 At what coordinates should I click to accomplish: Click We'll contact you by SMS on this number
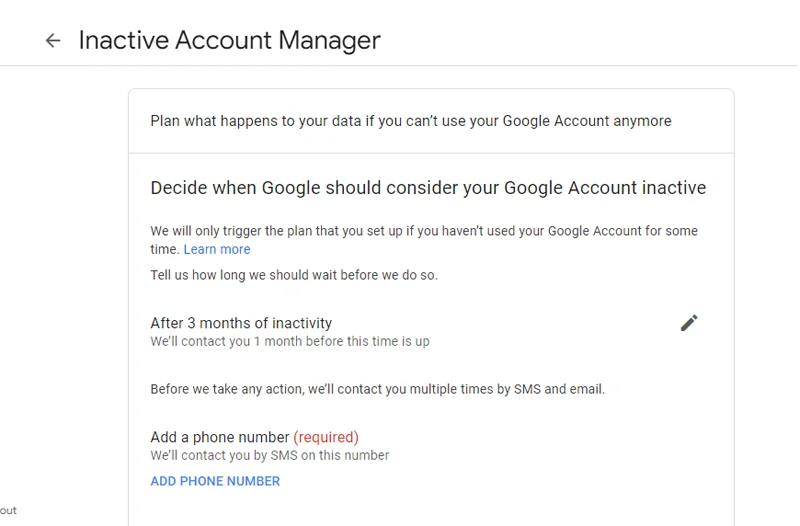pos(269,455)
